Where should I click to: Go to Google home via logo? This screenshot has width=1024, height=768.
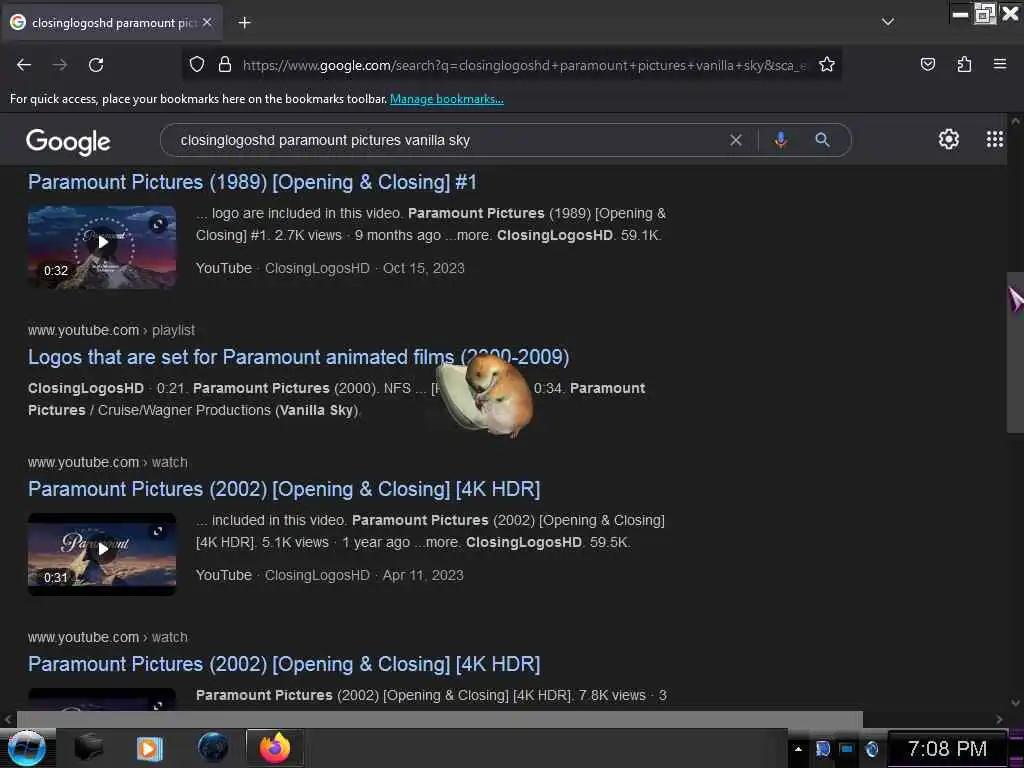tap(68, 141)
